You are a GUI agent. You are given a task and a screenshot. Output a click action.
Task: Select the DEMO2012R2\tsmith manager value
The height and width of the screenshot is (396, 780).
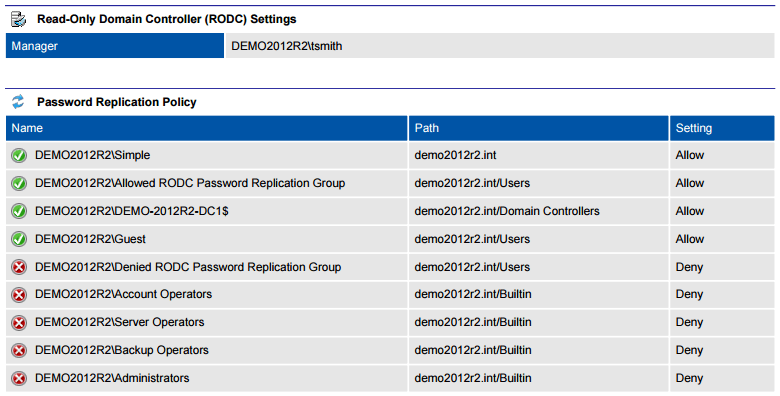287,46
